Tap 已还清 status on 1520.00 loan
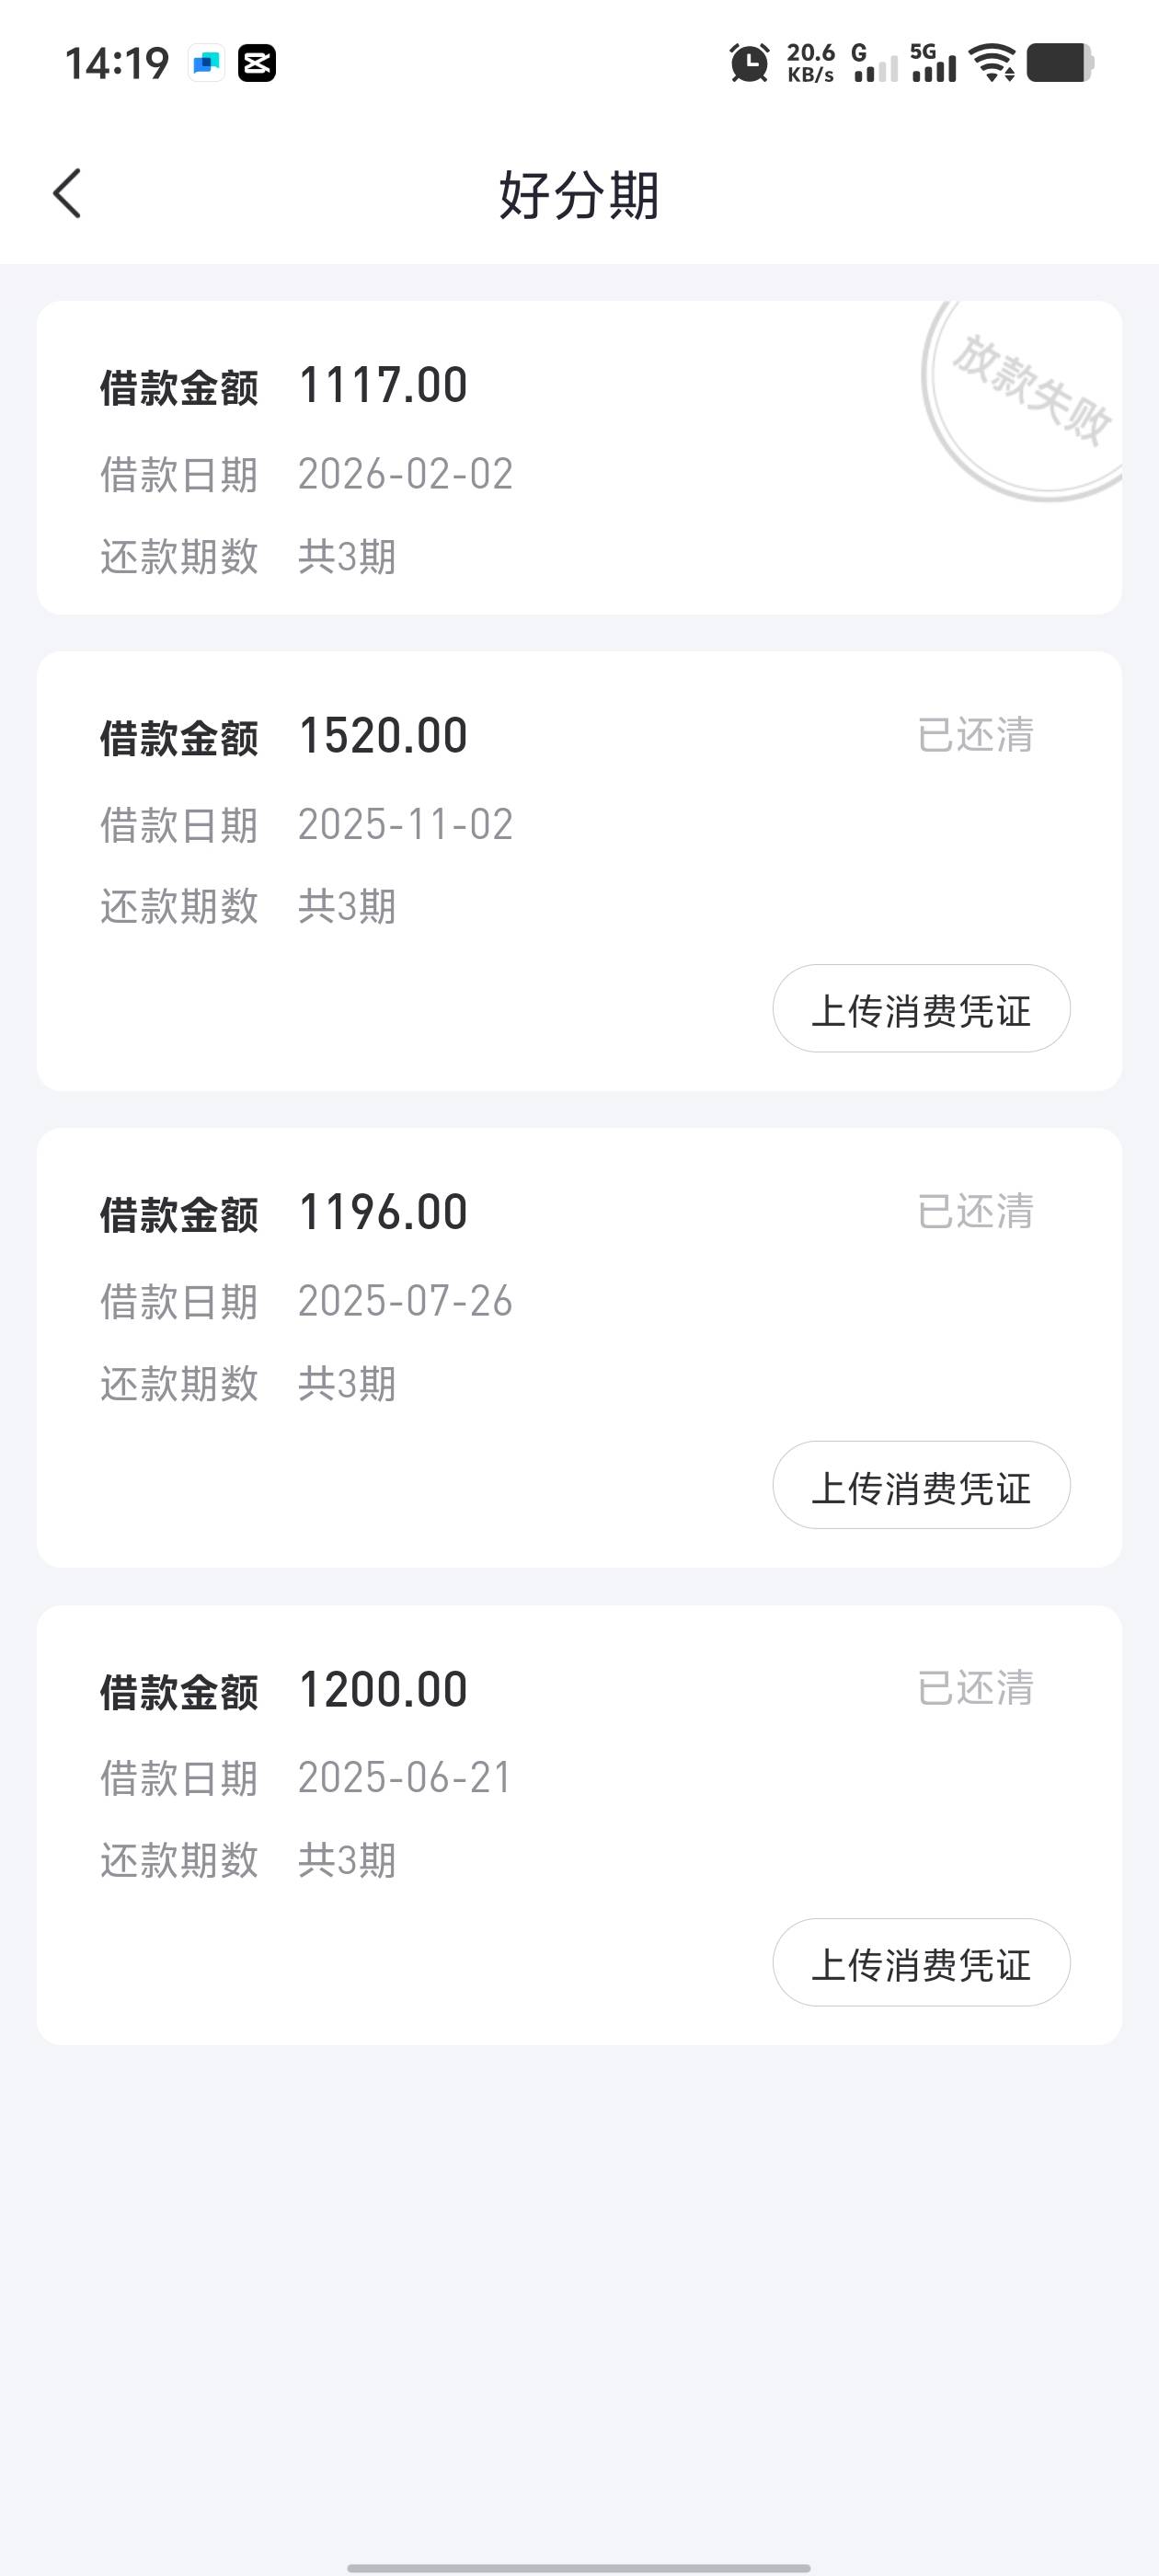This screenshot has width=1159, height=2576. pyautogui.click(x=975, y=735)
